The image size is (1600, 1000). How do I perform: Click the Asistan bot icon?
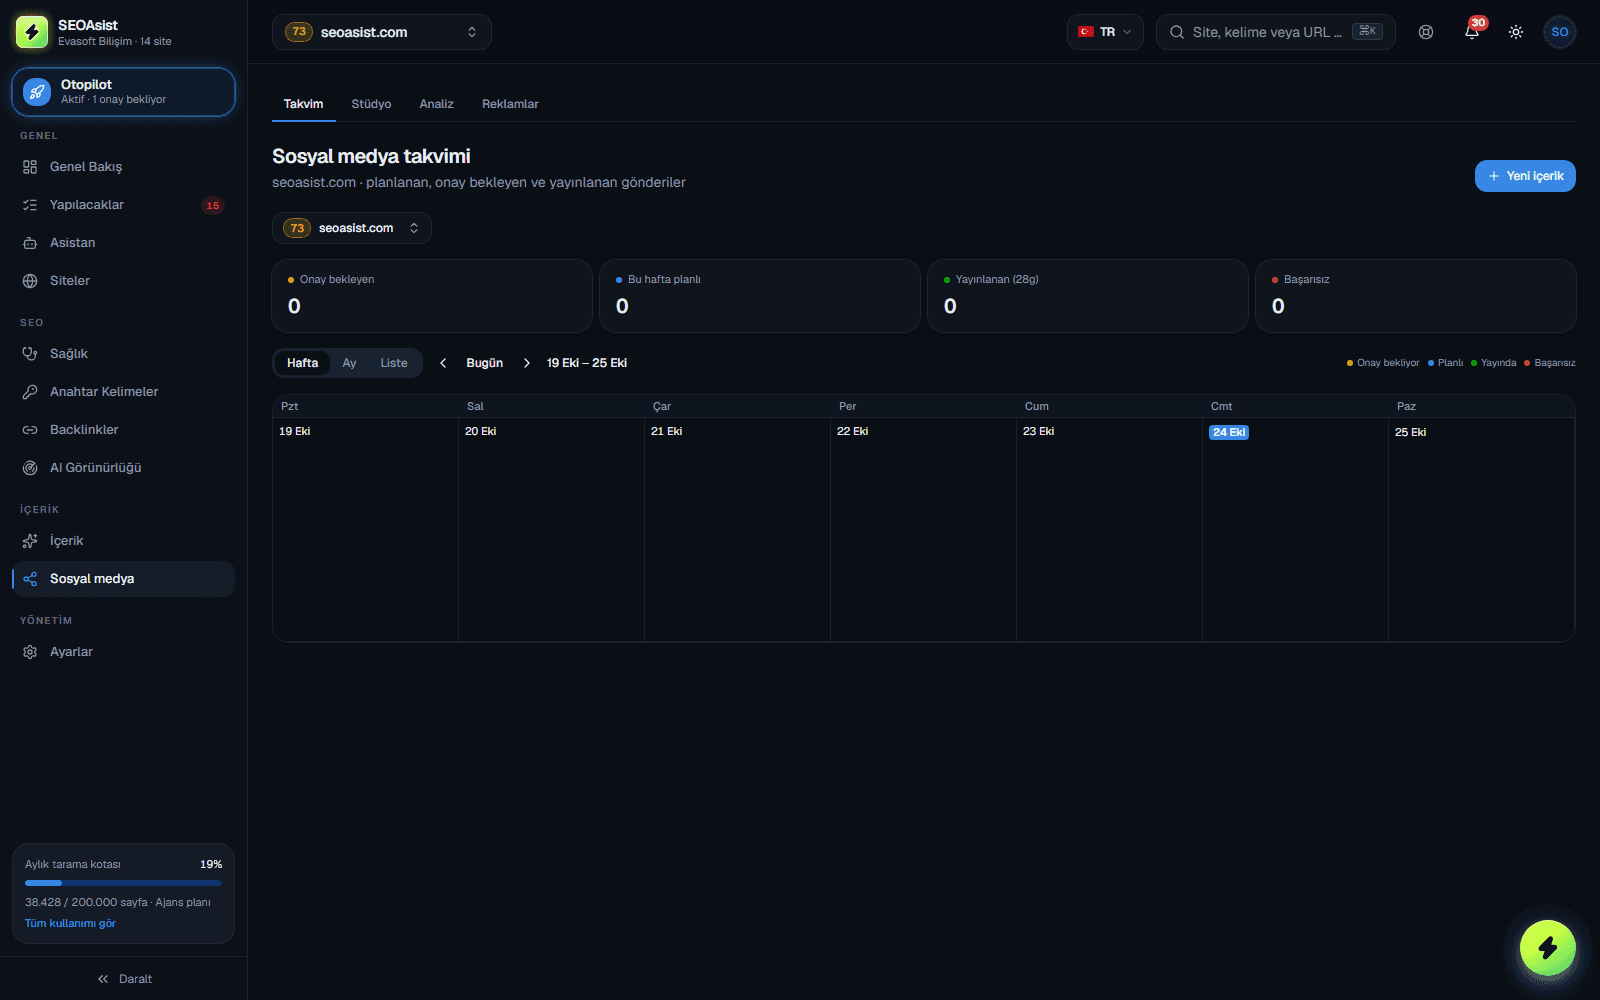(30, 243)
